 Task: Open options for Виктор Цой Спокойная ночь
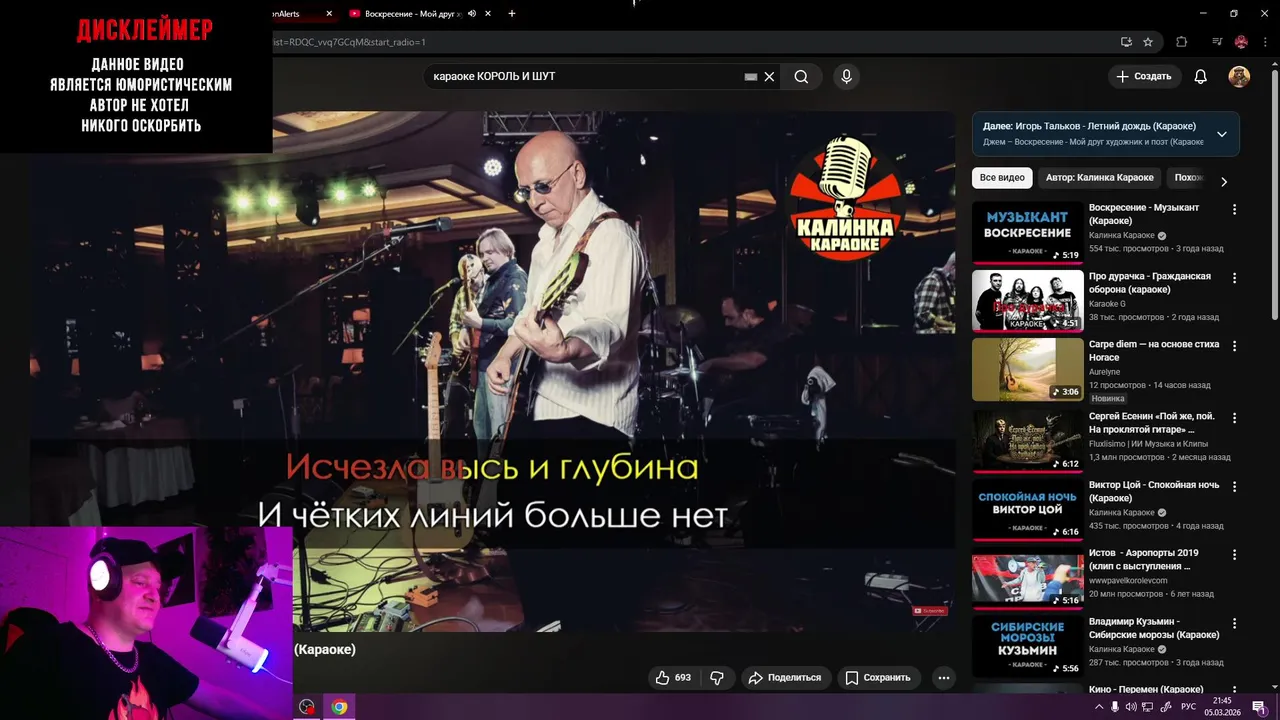tap(1234, 486)
